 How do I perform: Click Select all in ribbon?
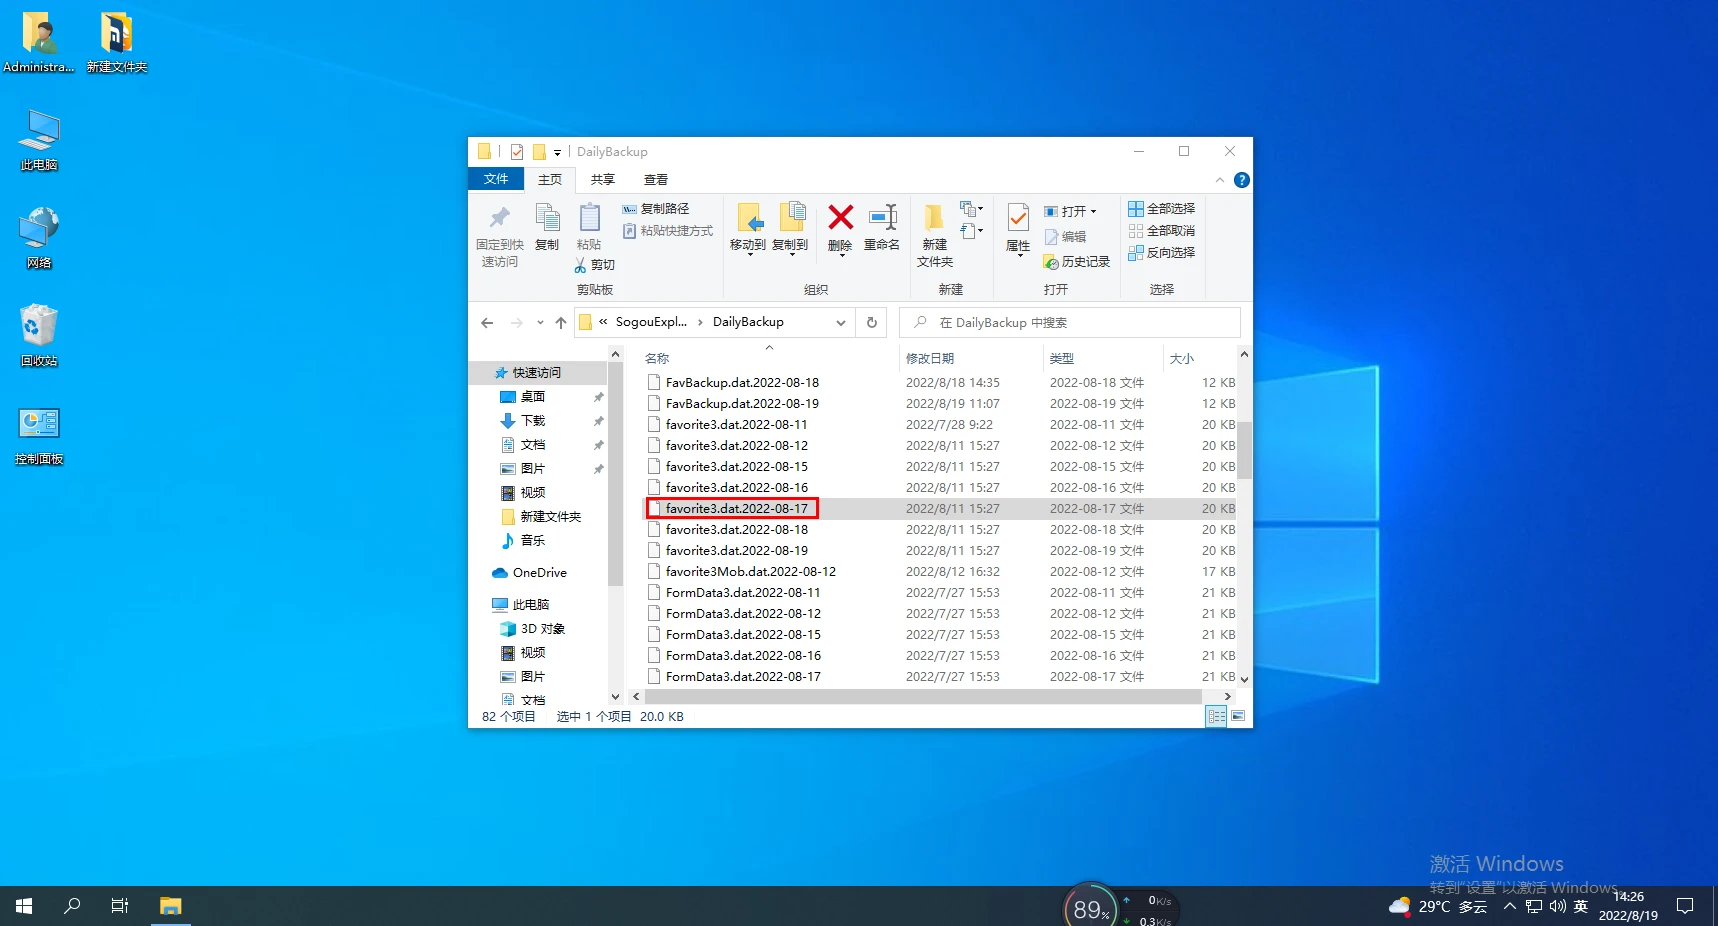point(1162,209)
